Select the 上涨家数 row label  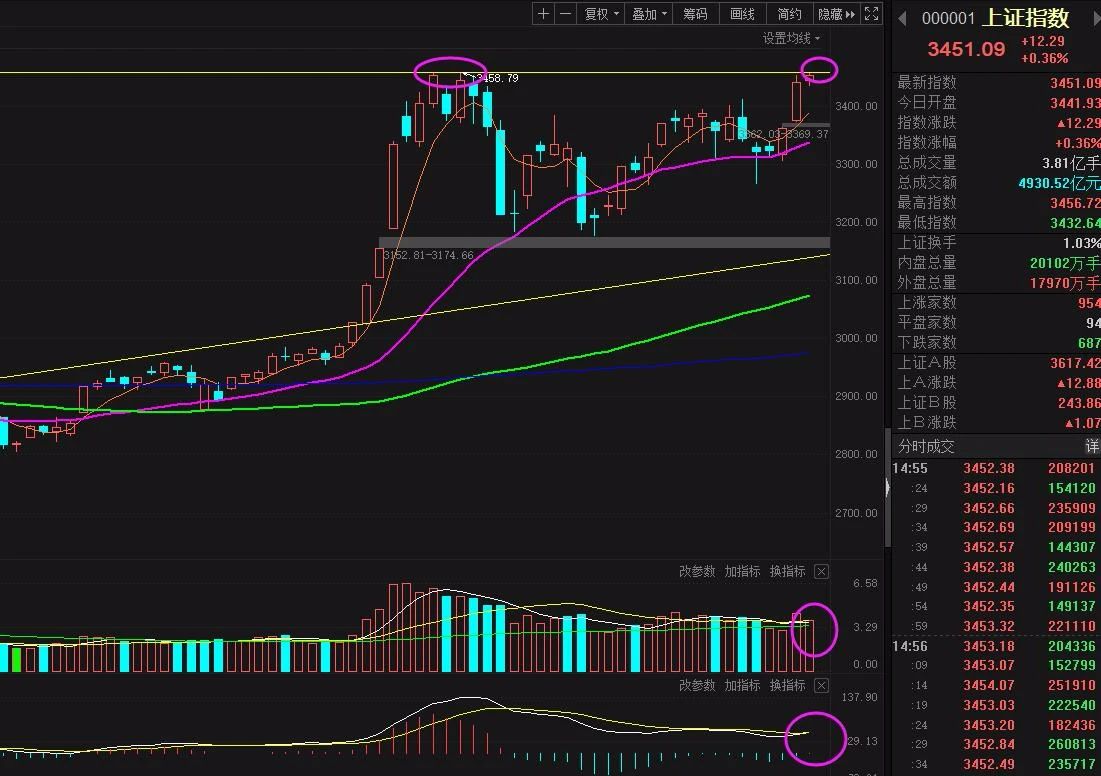click(x=927, y=303)
